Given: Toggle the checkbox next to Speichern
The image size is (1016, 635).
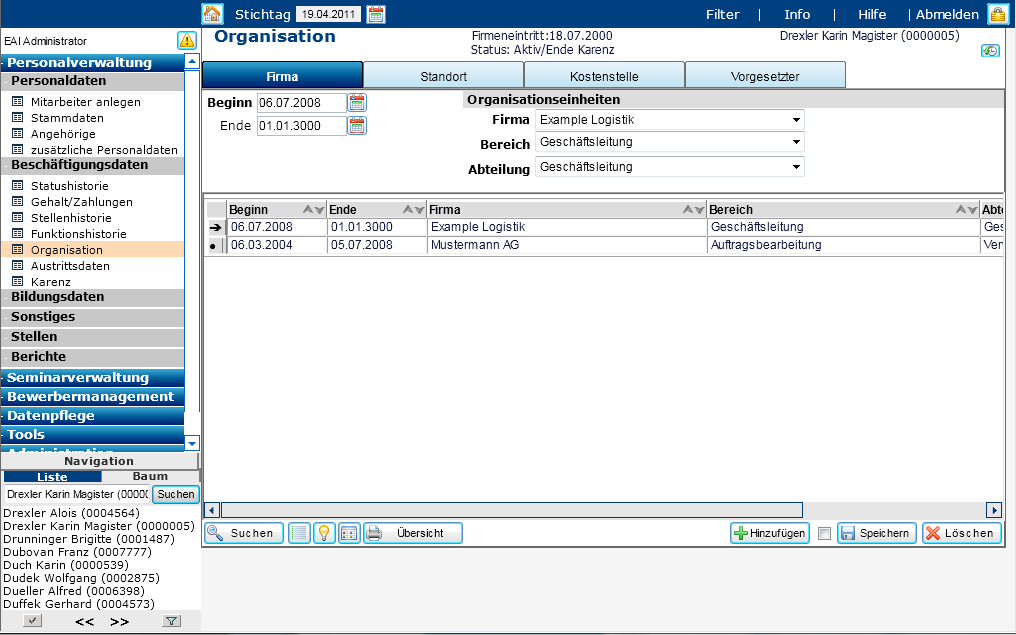Looking at the screenshot, I should click(824, 534).
